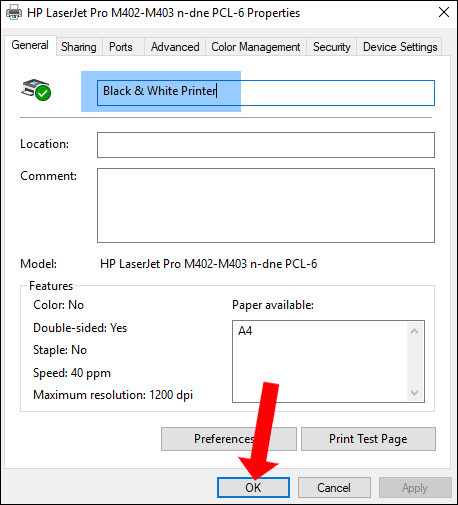Open the Security tab
This screenshot has width=458, height=505.
pyautogui.click(x=332, y=47)
